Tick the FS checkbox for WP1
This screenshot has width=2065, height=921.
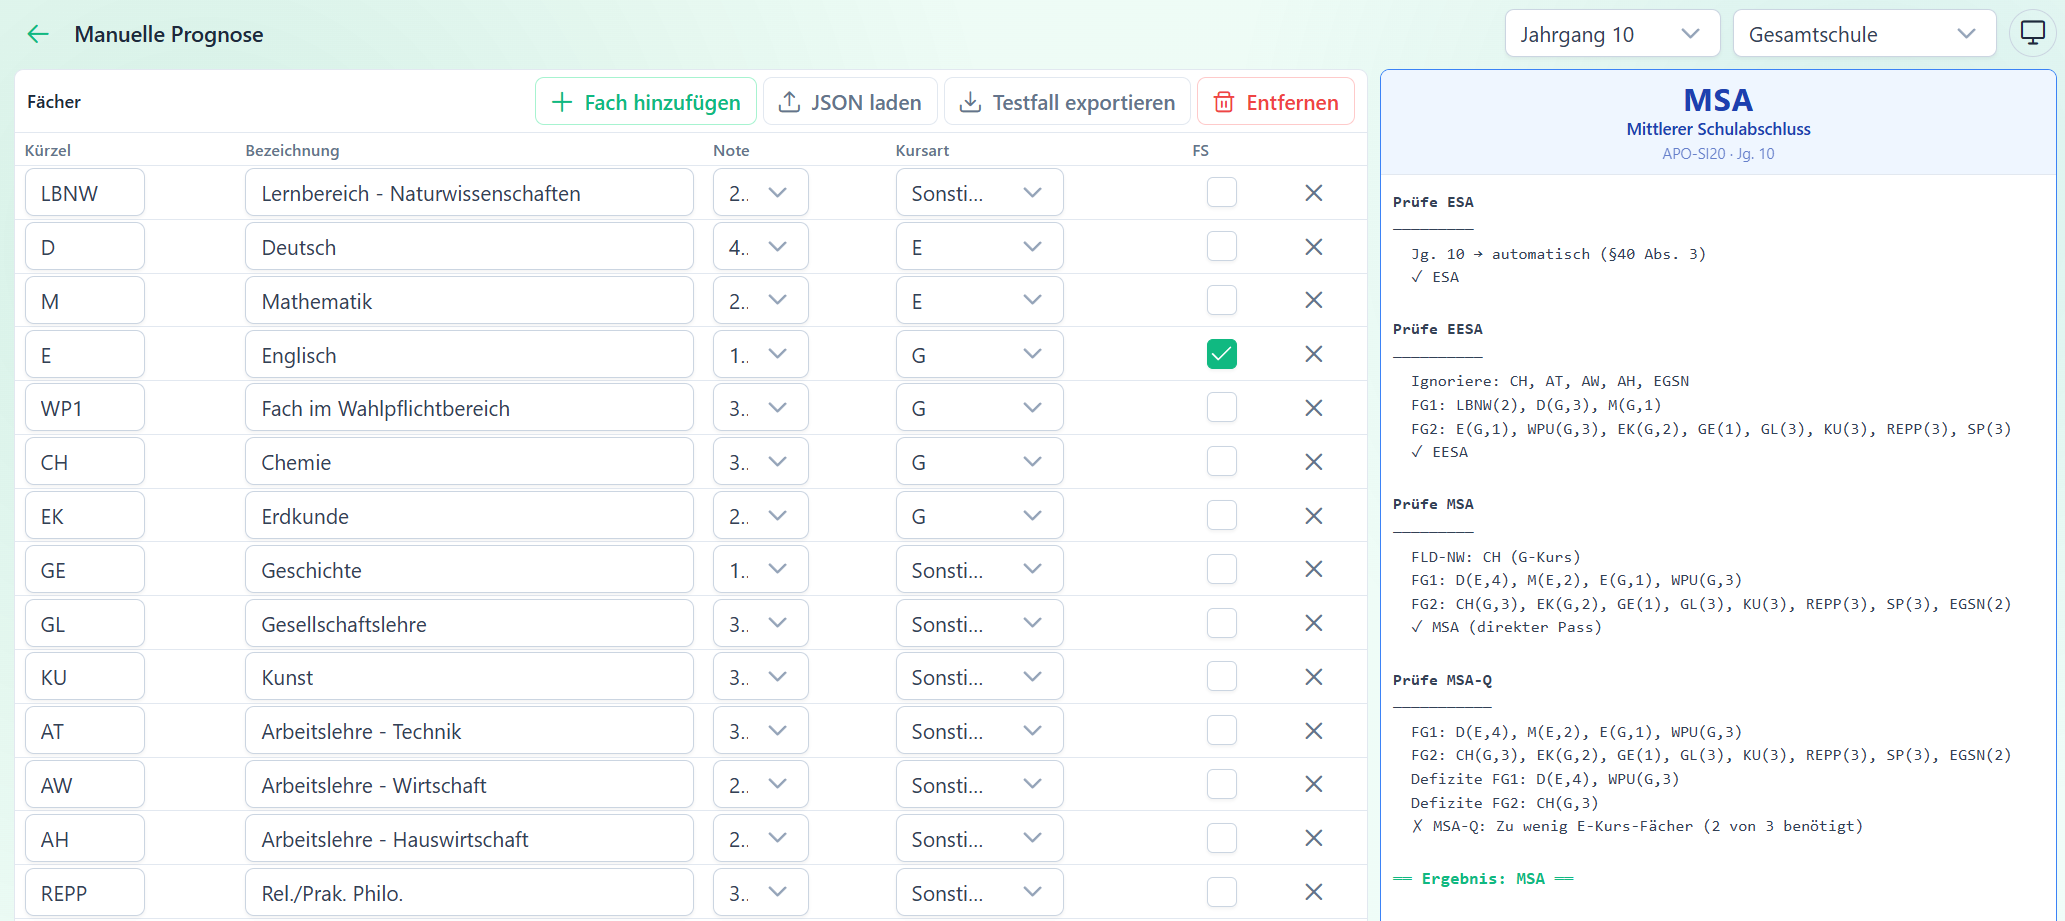[x=1222, y=407]
